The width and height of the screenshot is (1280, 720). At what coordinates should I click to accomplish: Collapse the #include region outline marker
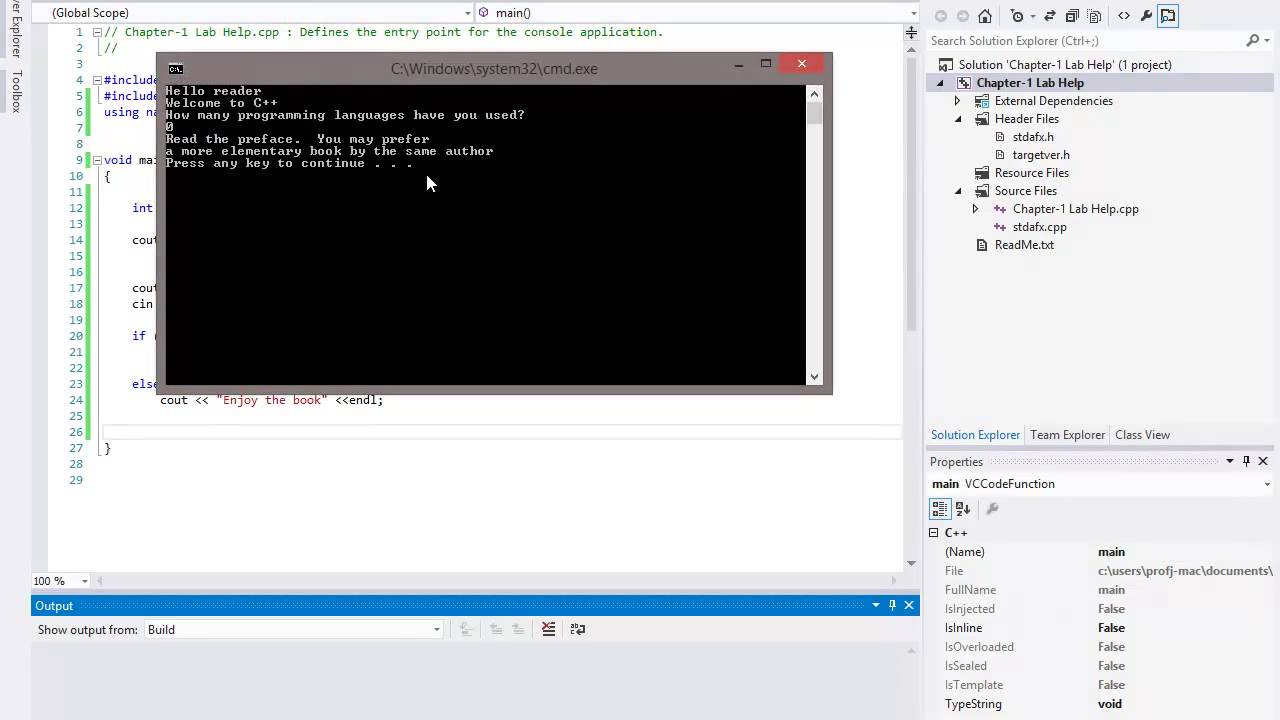click(x=97, y=80)
